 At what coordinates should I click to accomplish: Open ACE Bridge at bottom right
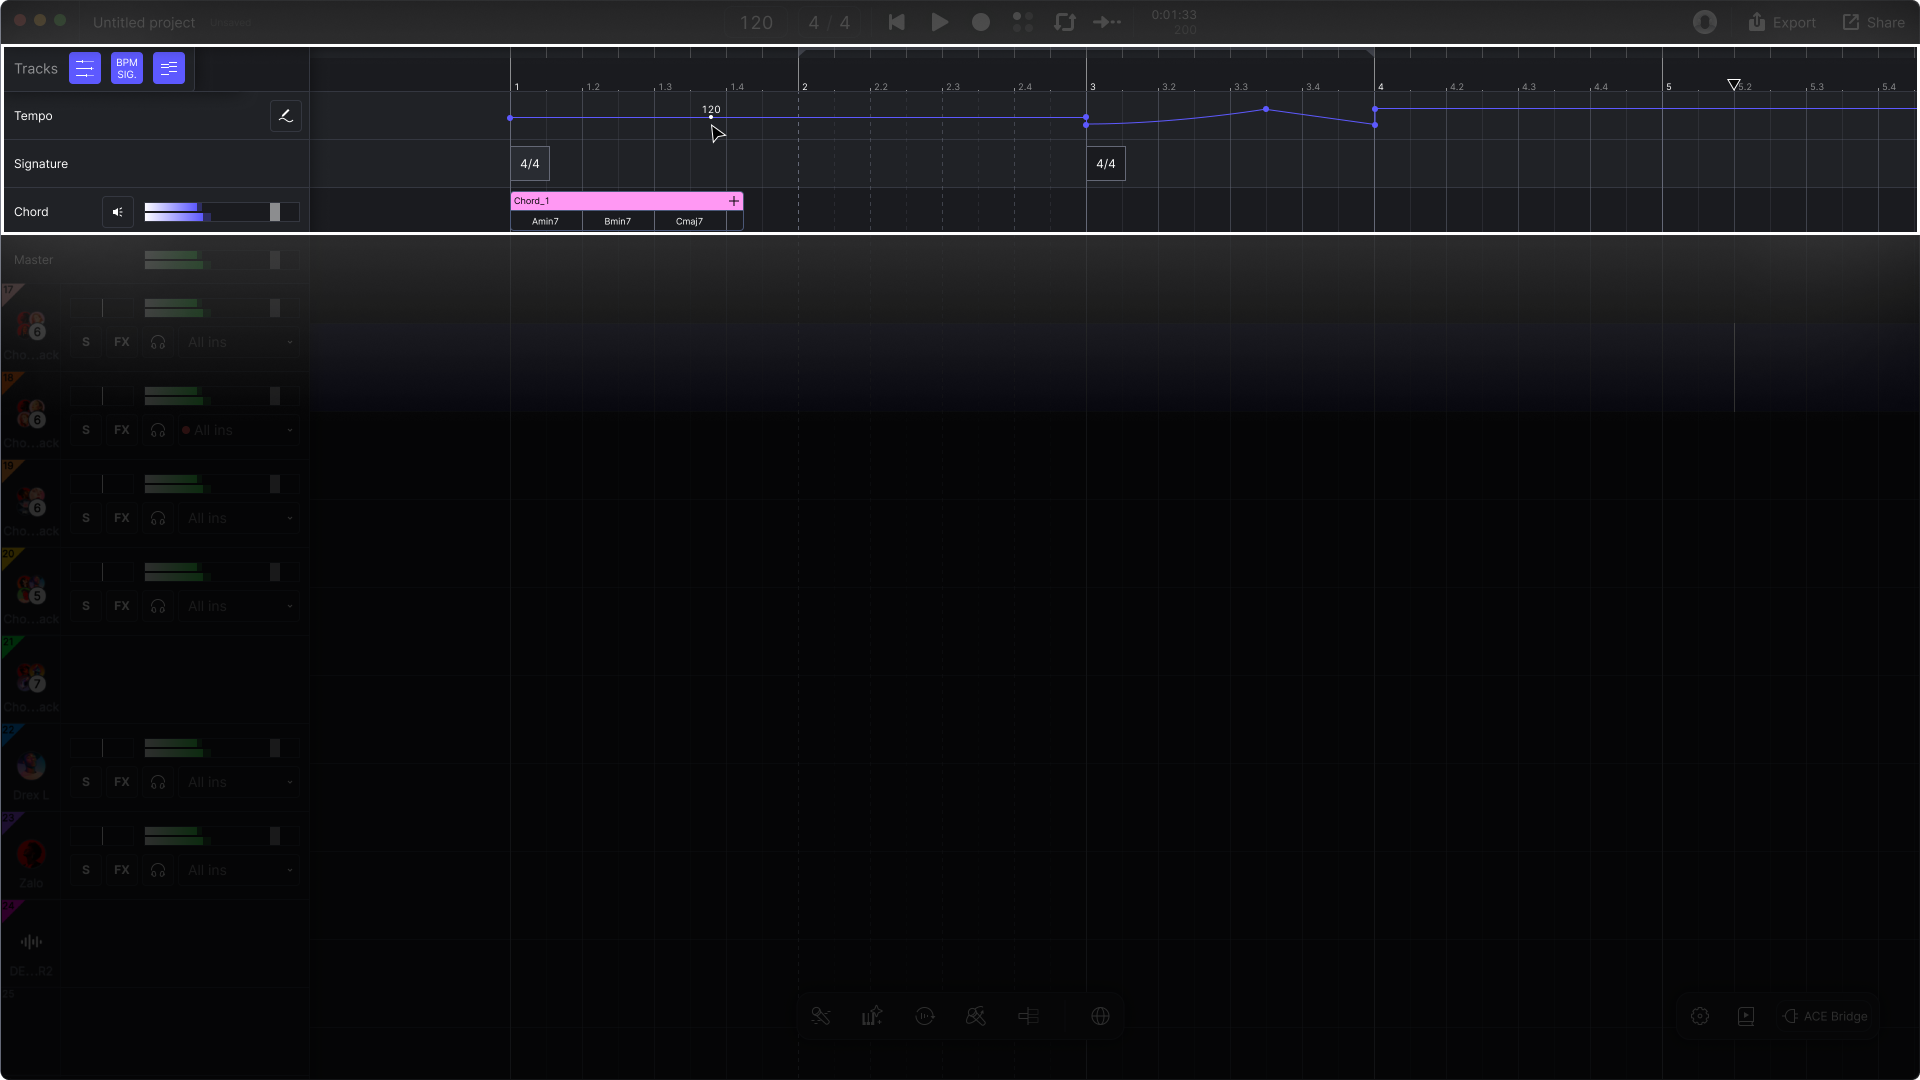[1825, 1016]
